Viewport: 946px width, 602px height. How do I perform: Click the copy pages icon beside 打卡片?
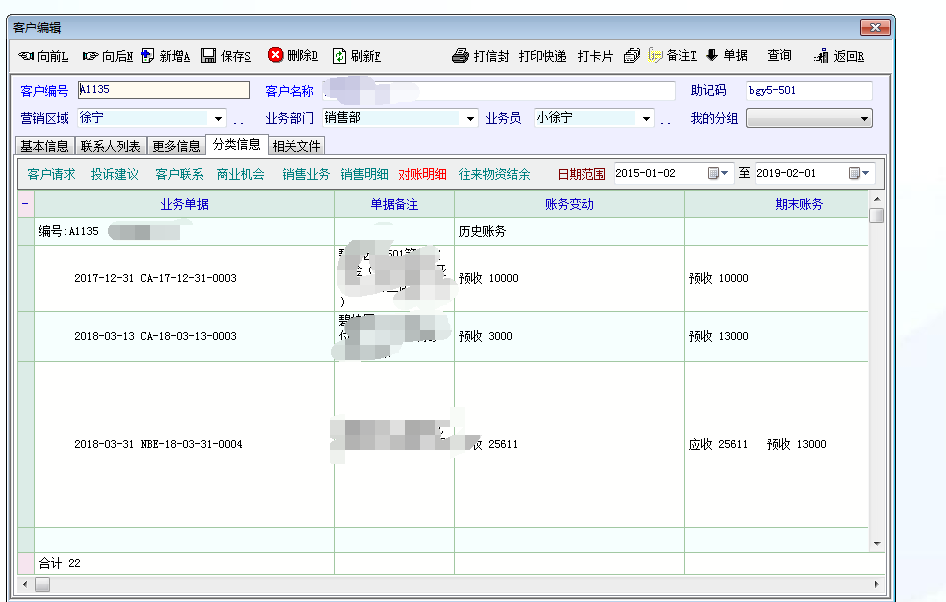coord(632,56)
